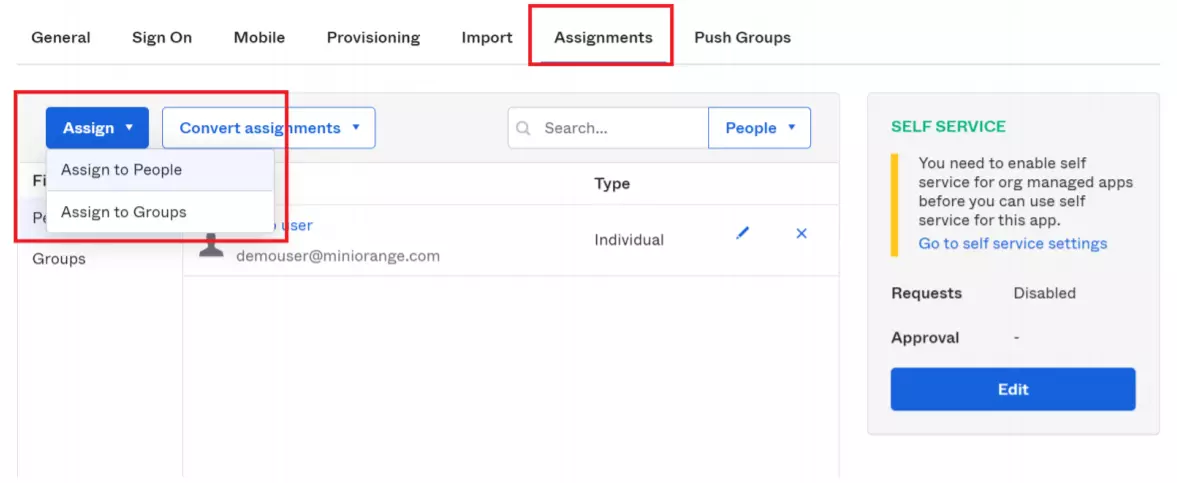Follow the Go to self service settings link
Viewport: 1177px width, 483px height.
(1013, 243)
